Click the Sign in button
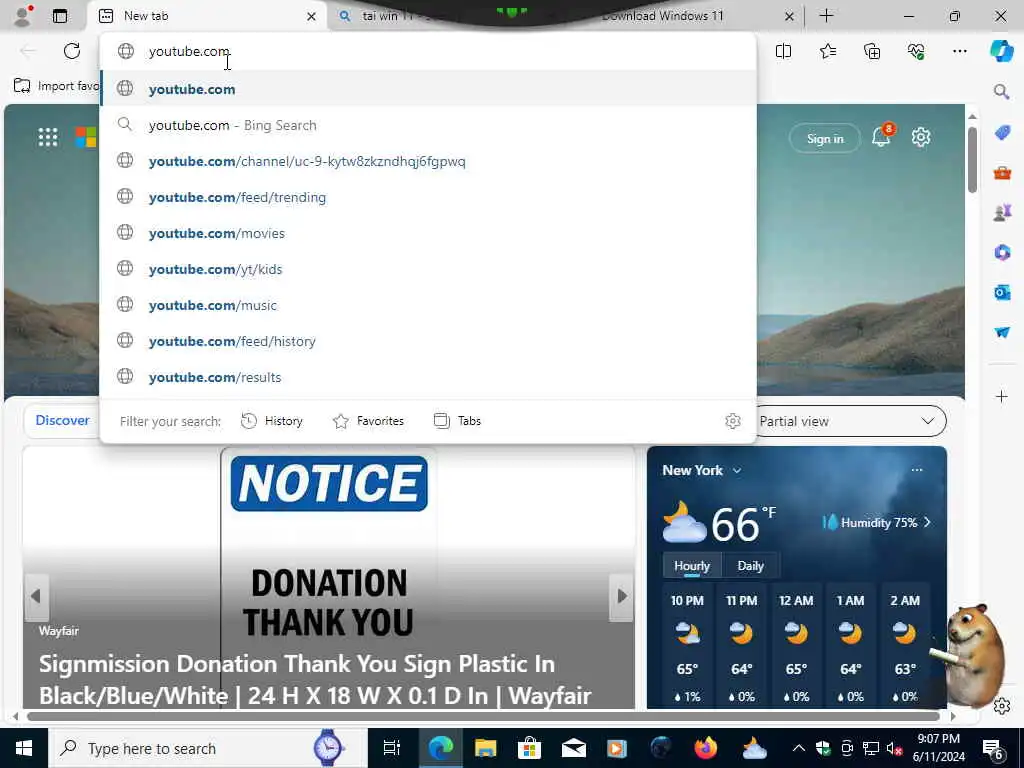 coord(825,138)
